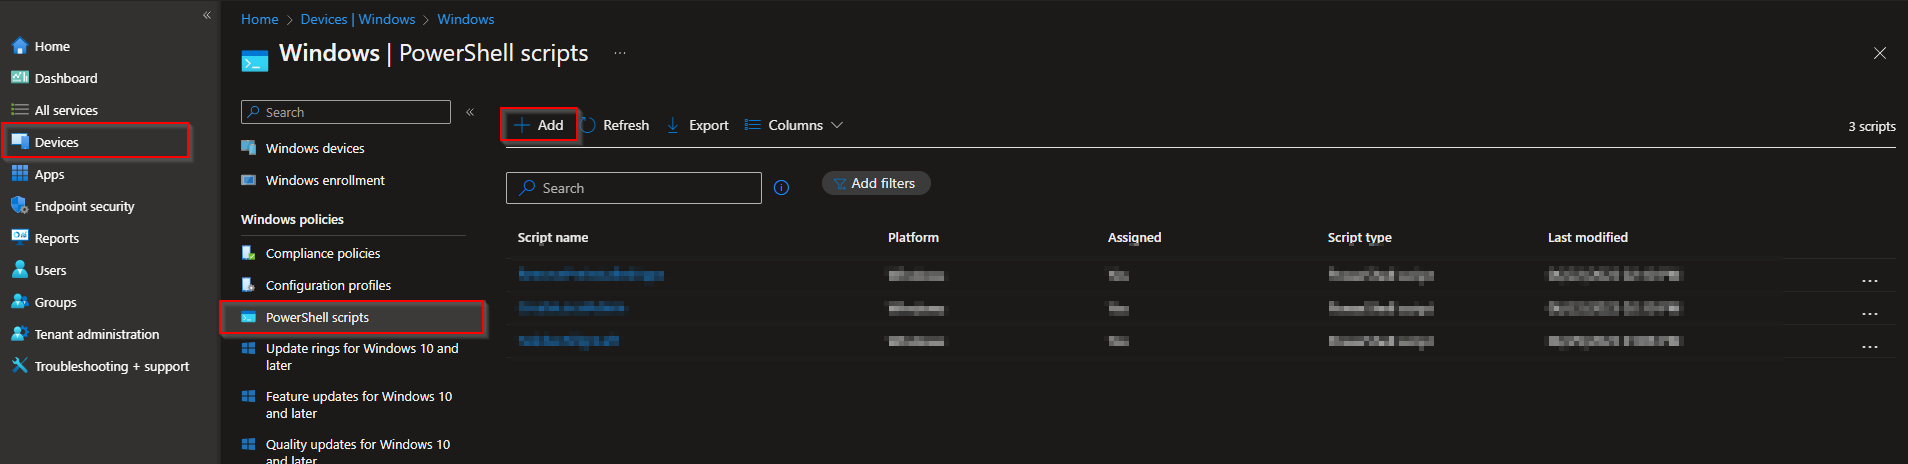Close the PowerShell scripts blade

point(1880,53)
